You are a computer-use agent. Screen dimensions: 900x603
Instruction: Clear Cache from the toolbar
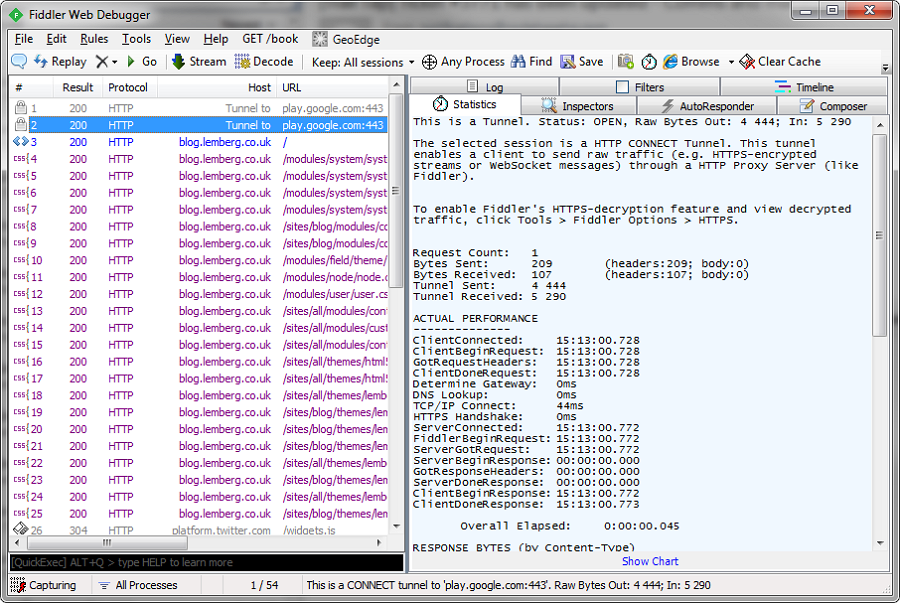click(780, 61)
